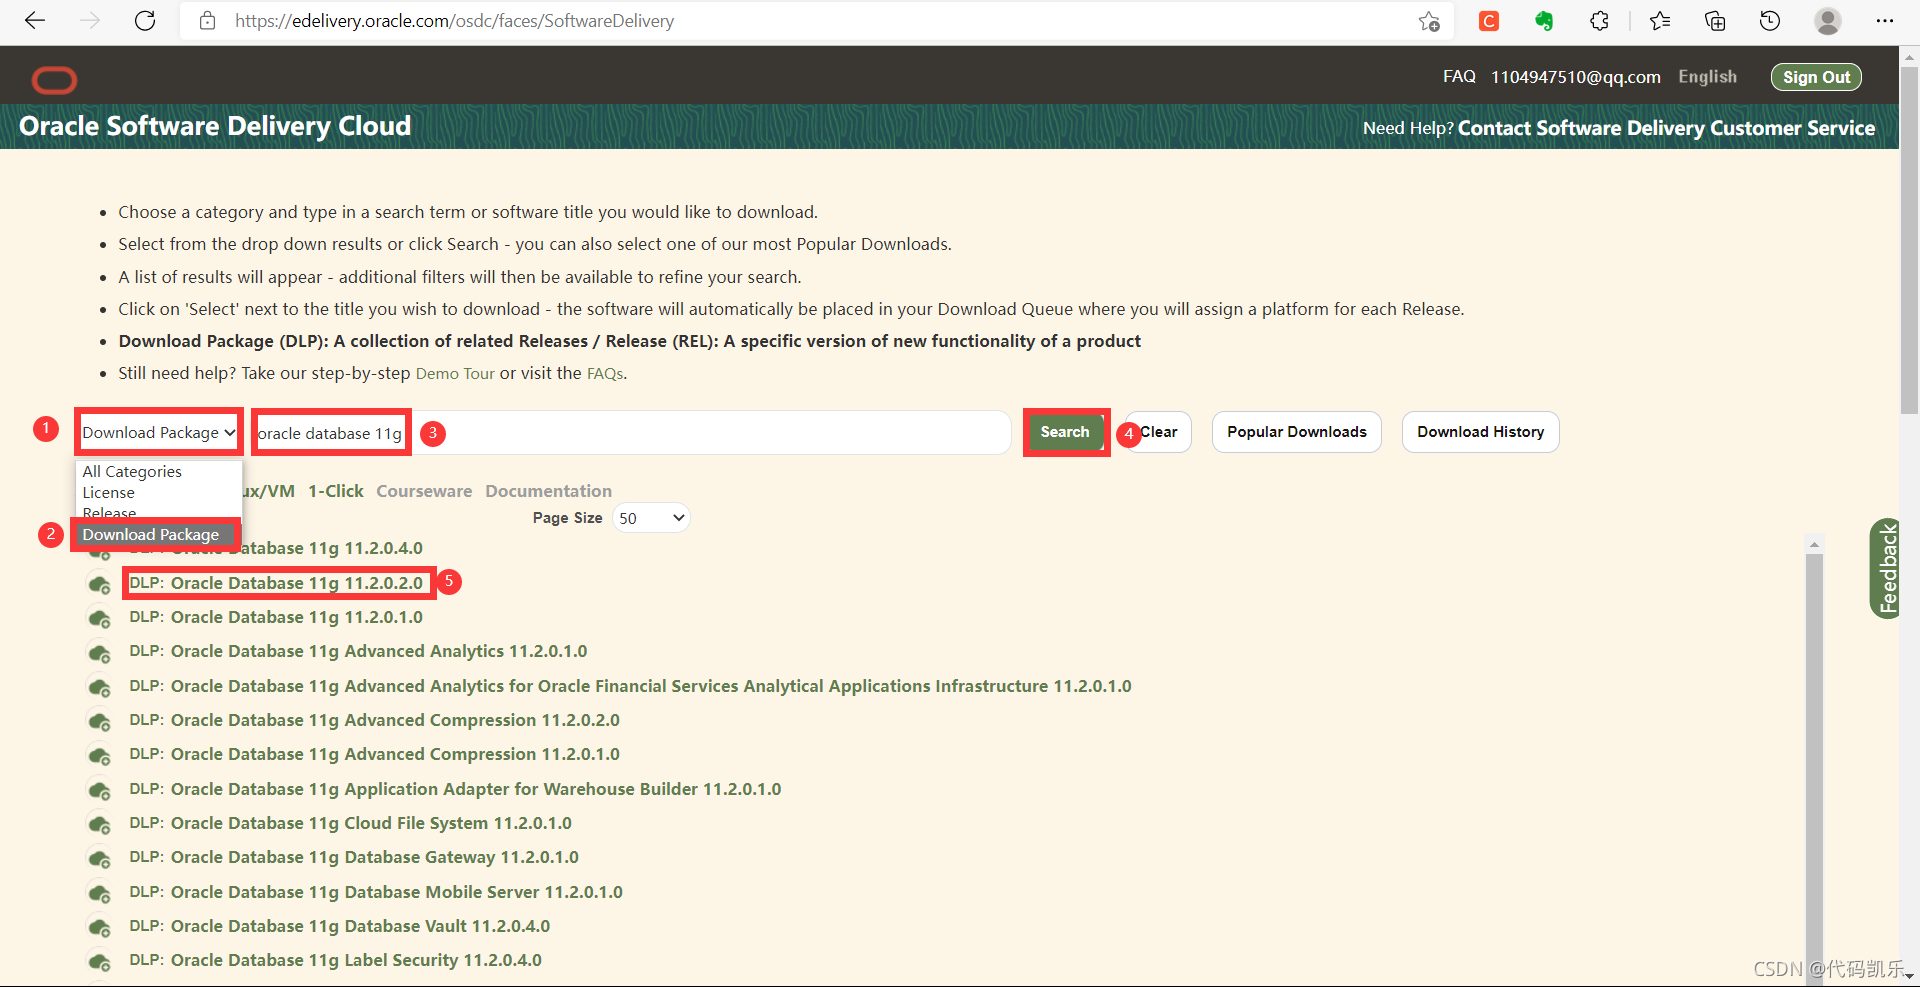Click the Sign Out button
The image size is (1920, 987).
coord(1816,77)
